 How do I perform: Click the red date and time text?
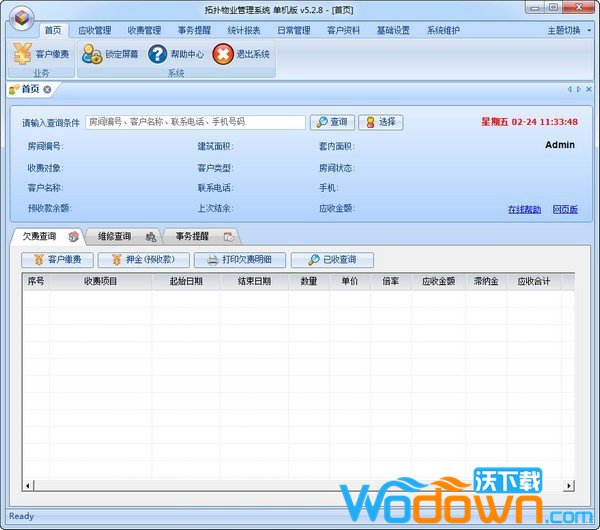pos(530,122)
